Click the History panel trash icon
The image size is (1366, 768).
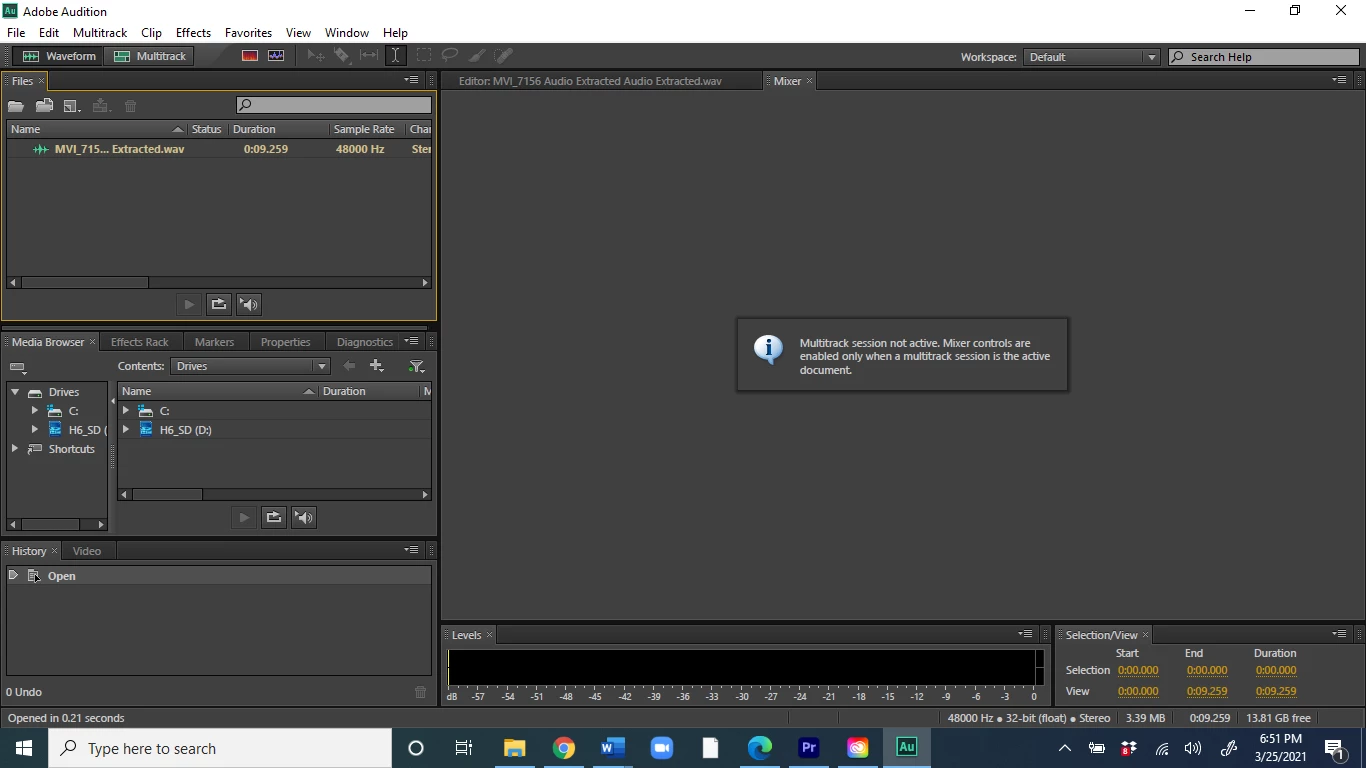(x=420, y=692)
